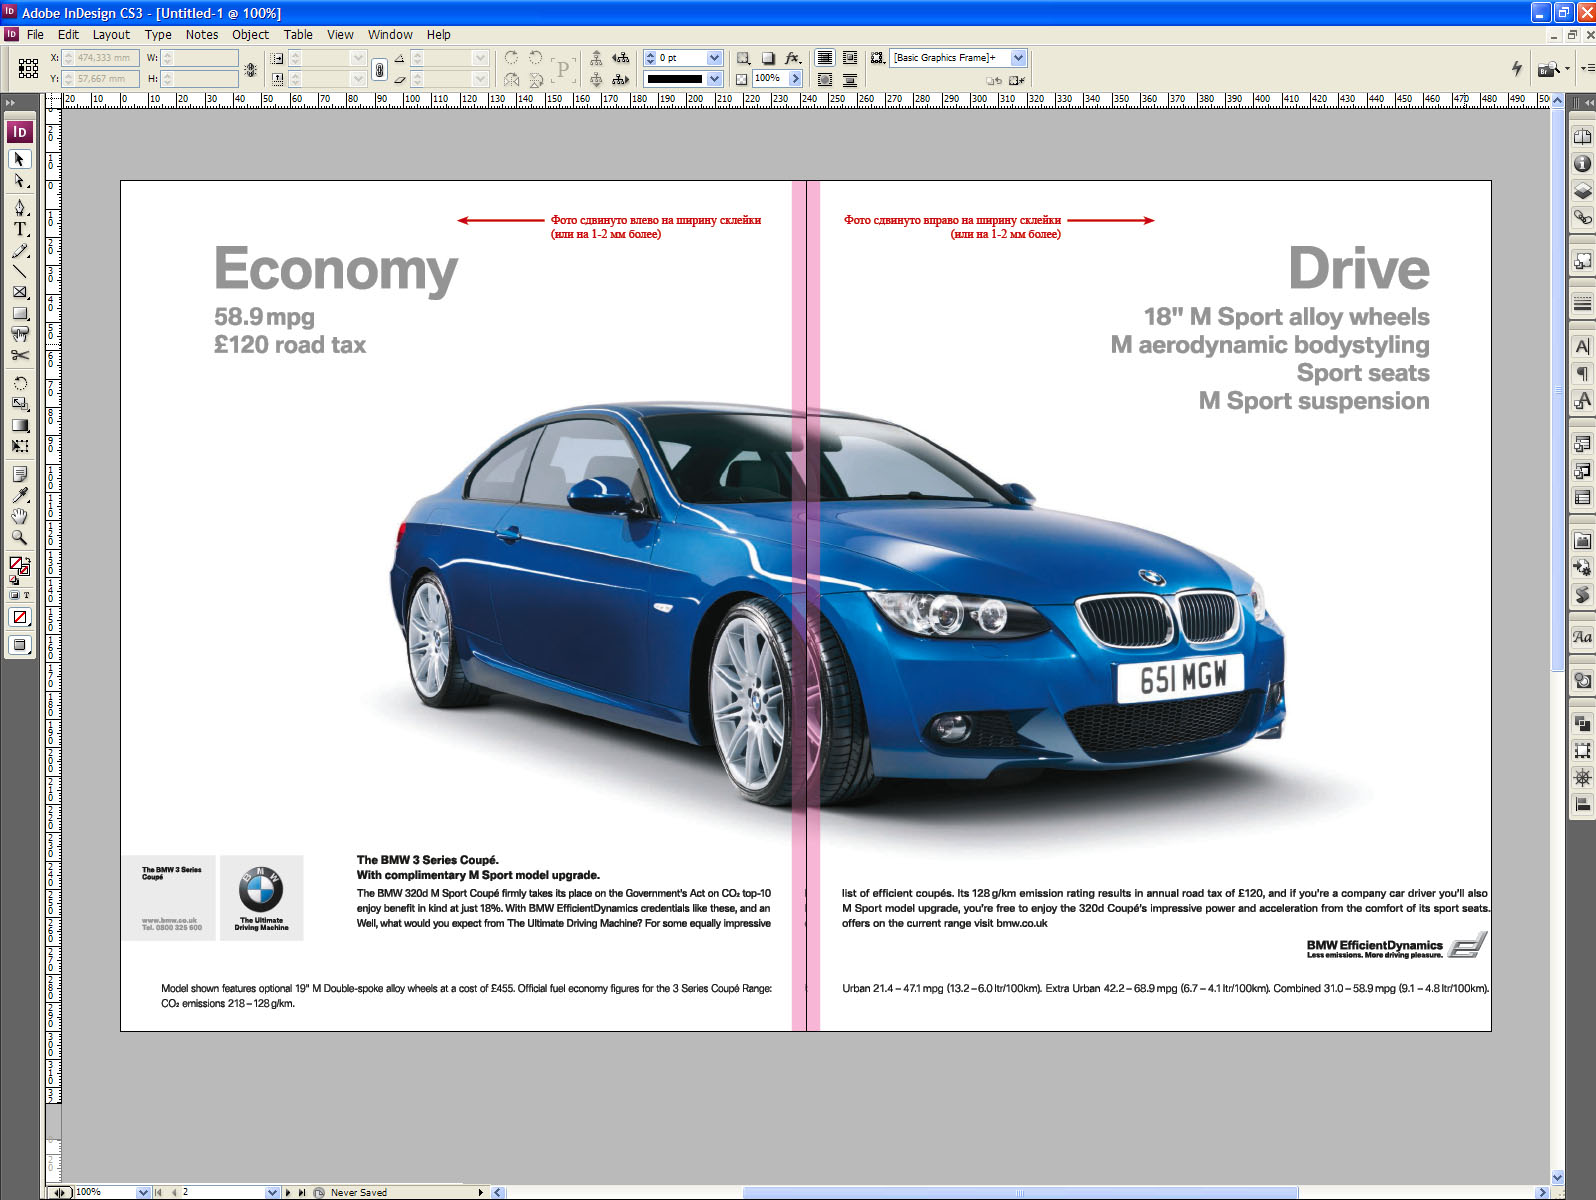Open the Glyphs panel icon
The width and height of the screenshot is (1596, 1200).
click(x=1582, y=636)
